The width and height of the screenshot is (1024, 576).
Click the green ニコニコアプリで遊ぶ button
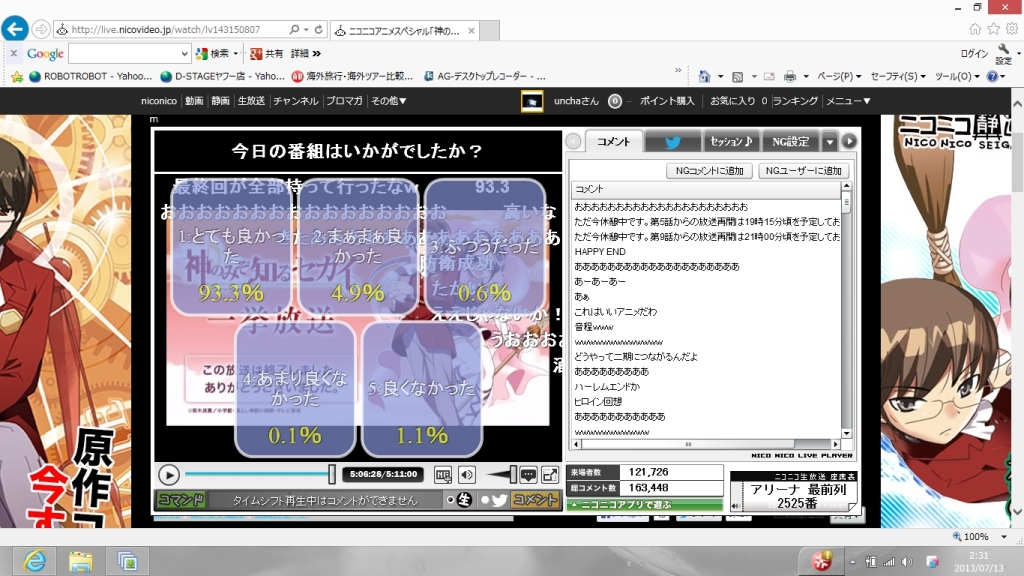tap(645, 505)
